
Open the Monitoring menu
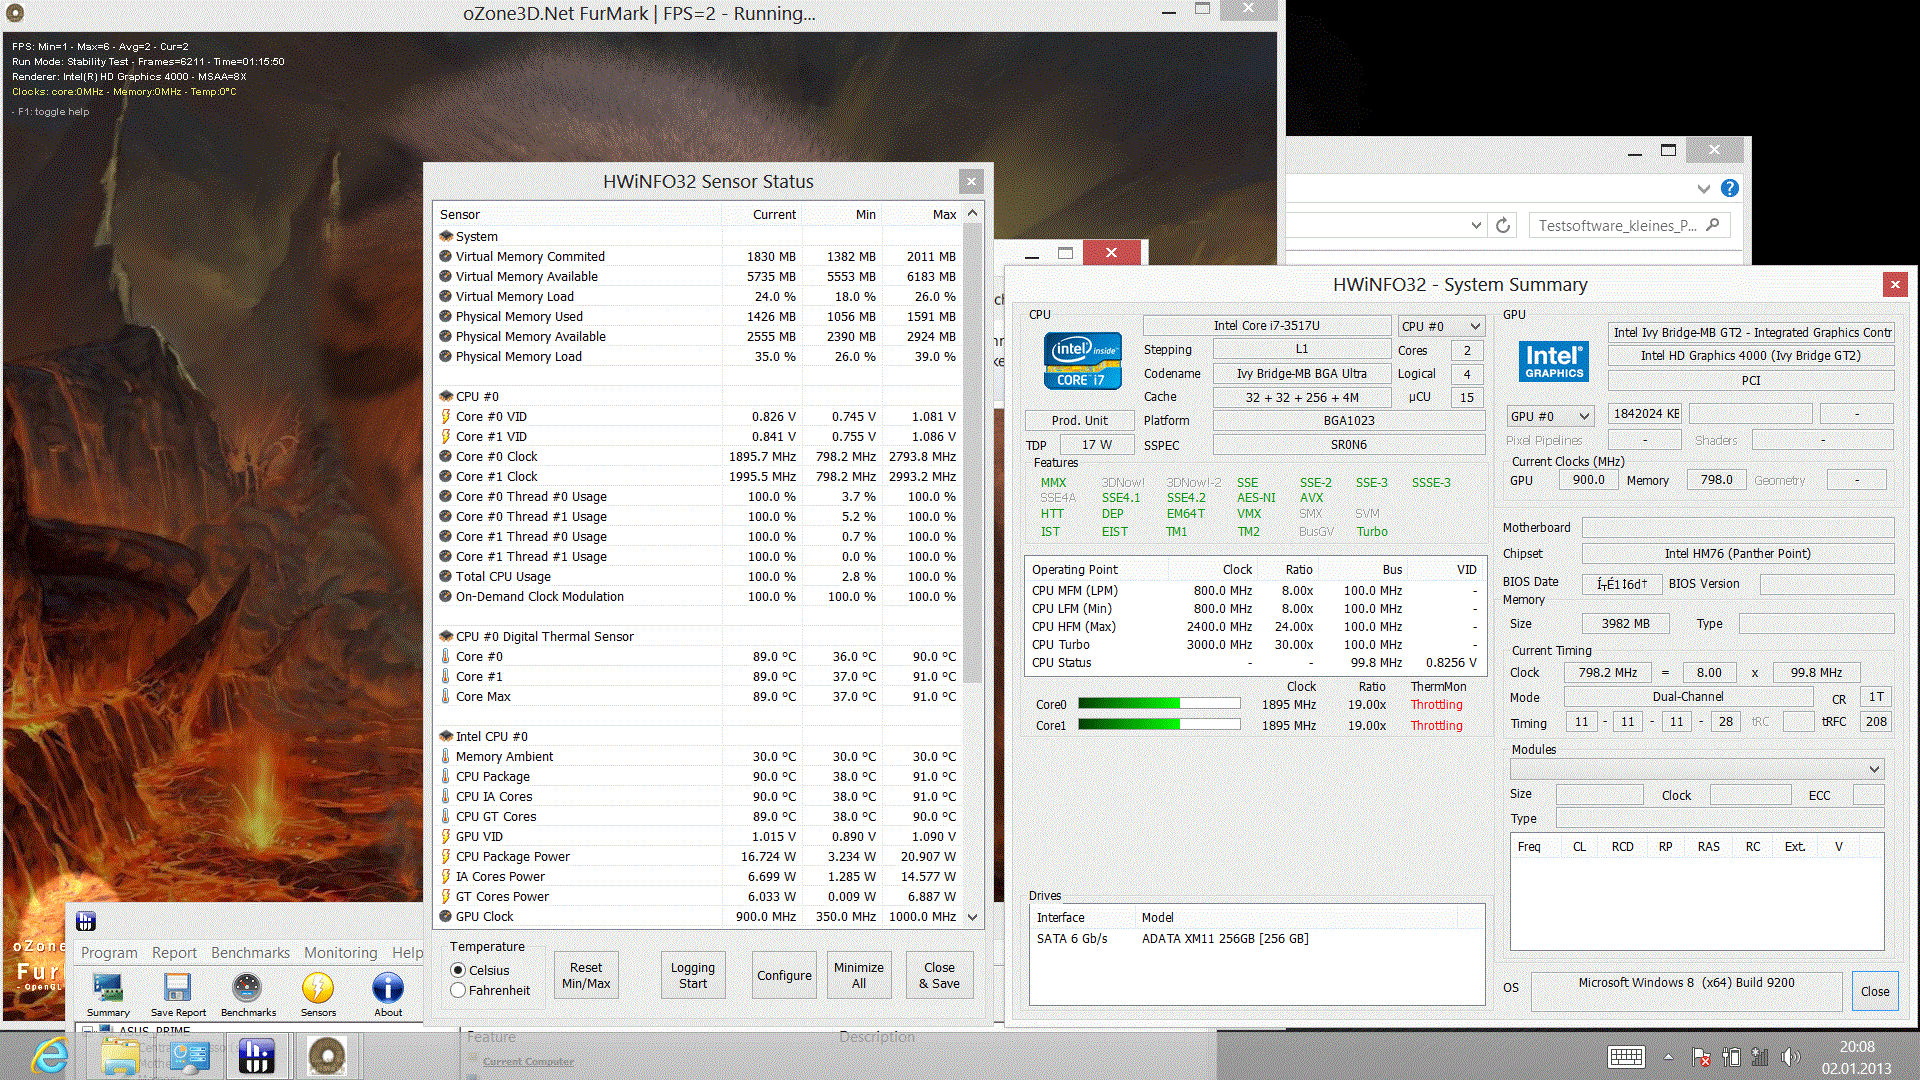340,953
